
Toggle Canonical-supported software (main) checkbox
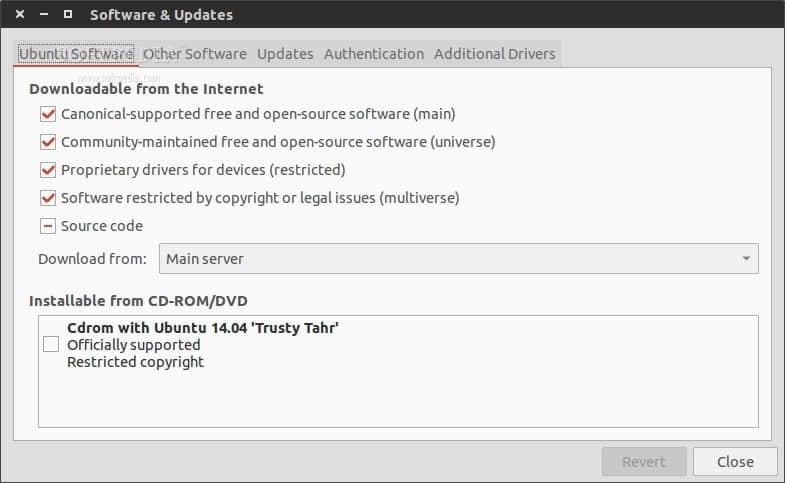(x=48, y=114)
